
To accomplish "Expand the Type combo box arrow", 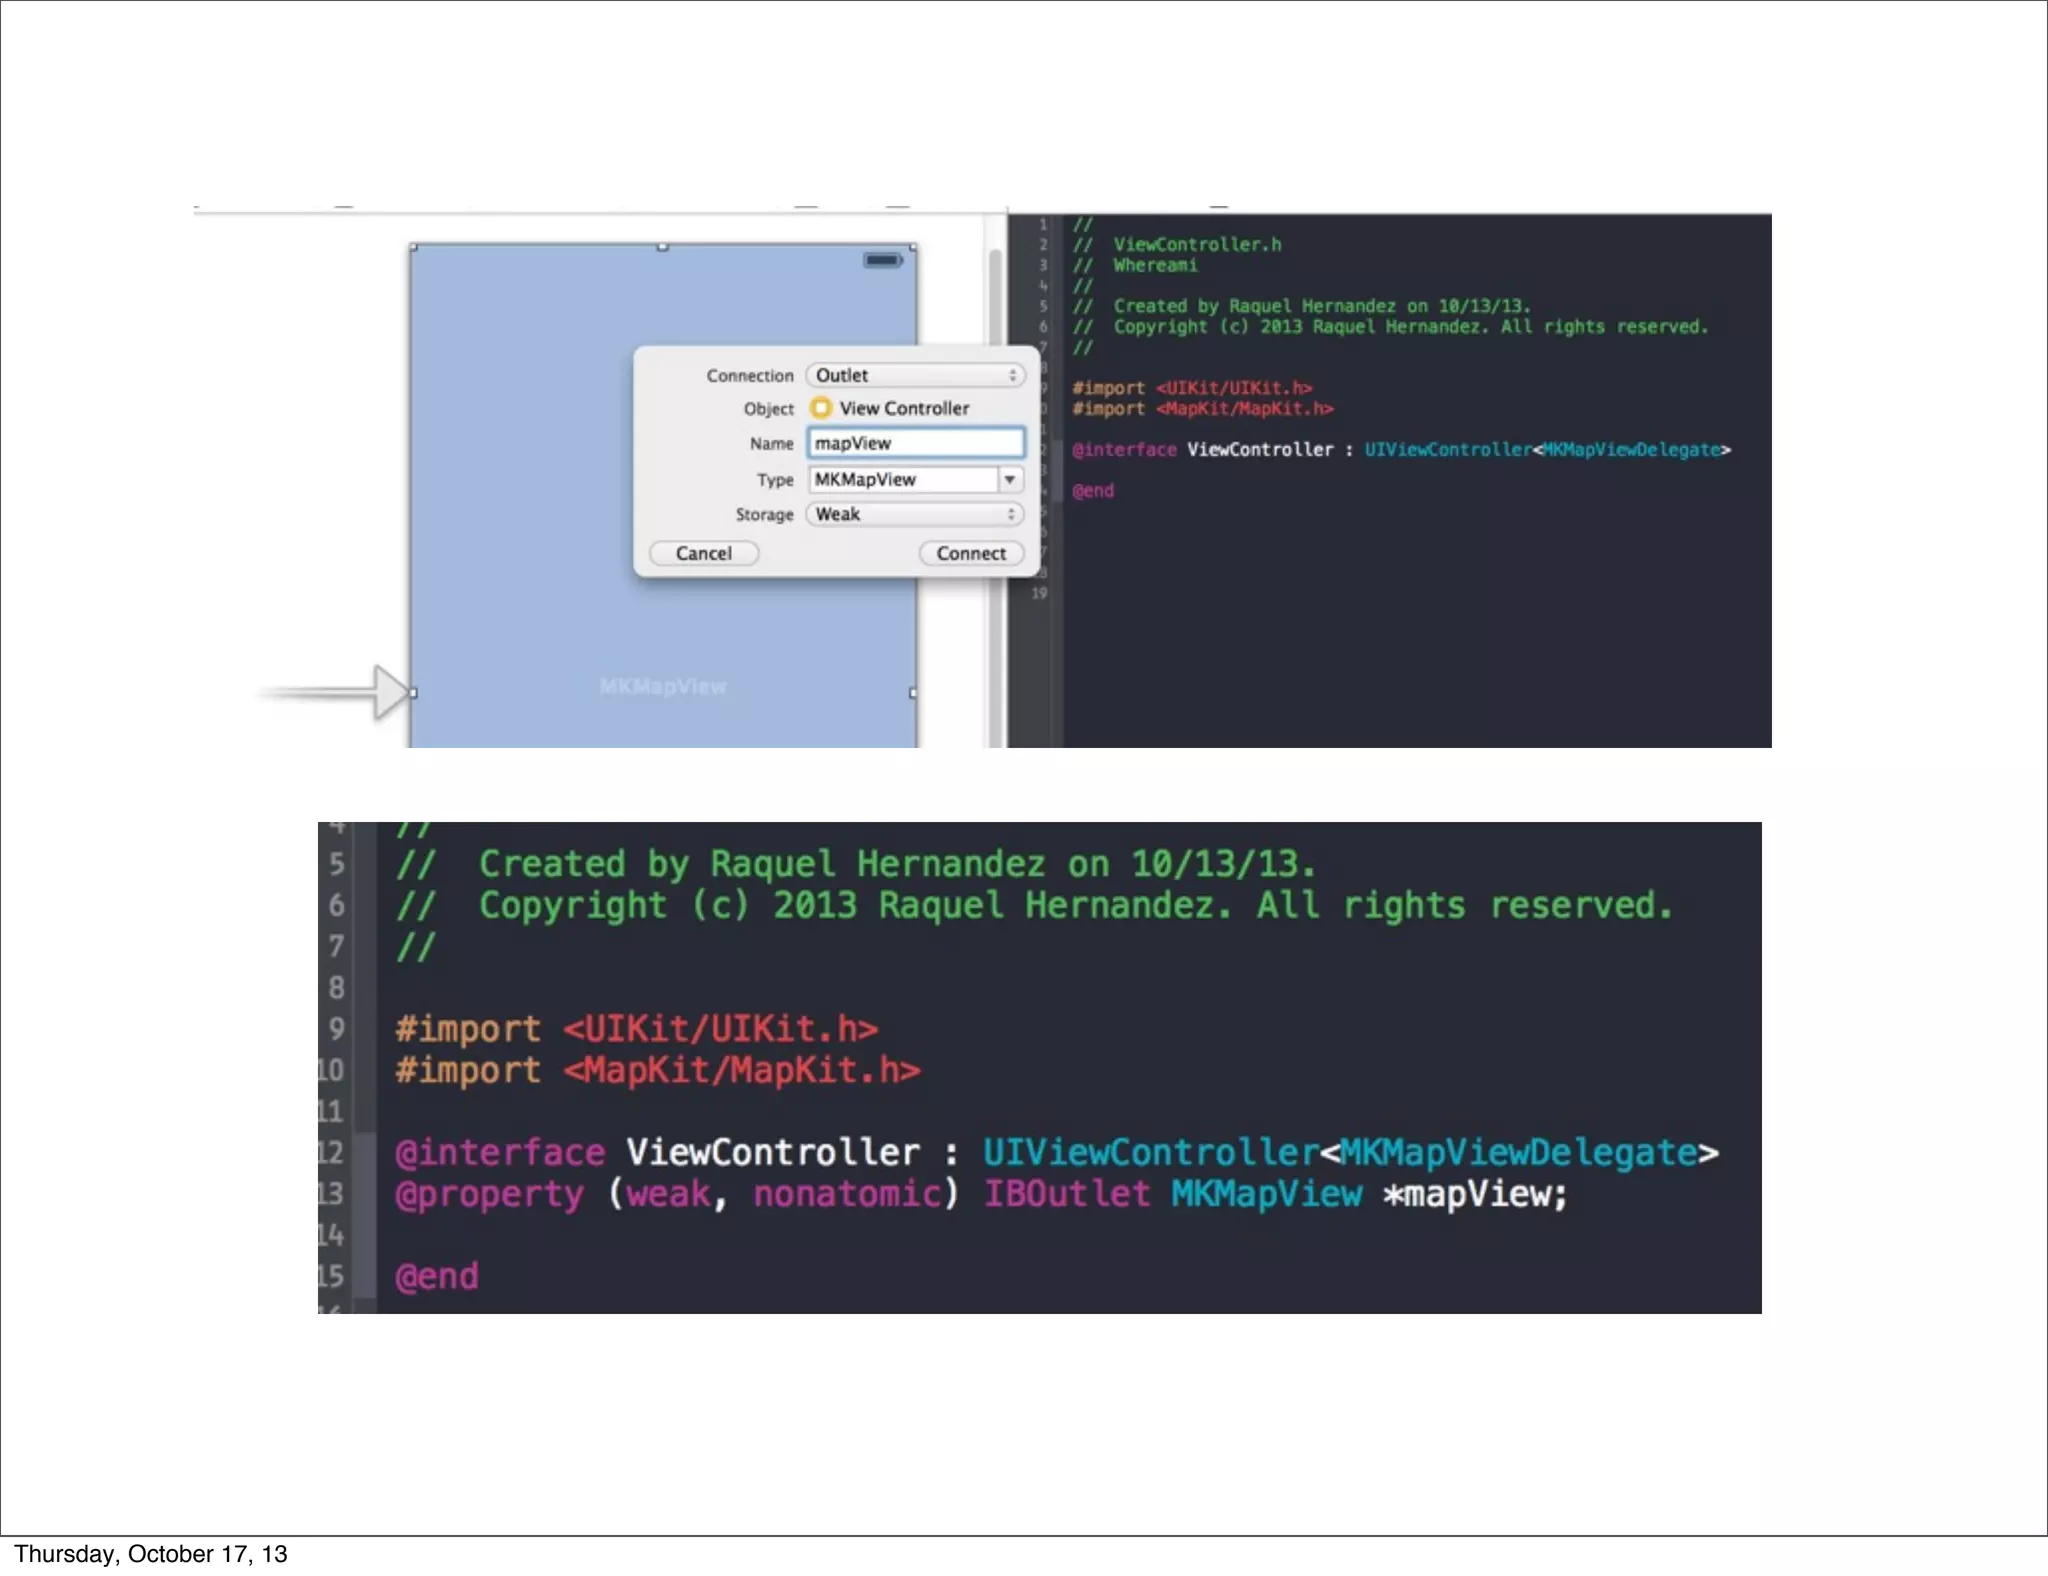I will click(x=1010, y=479).
